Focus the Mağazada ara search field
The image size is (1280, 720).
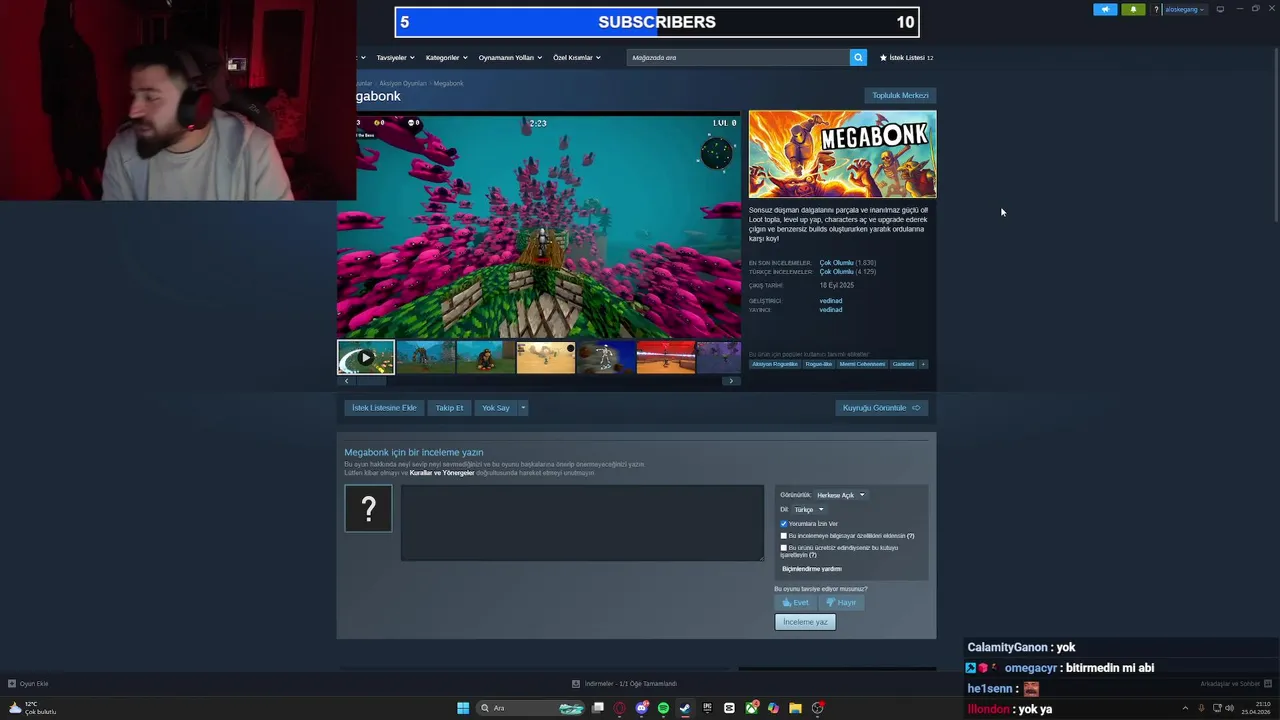point(738,57)
